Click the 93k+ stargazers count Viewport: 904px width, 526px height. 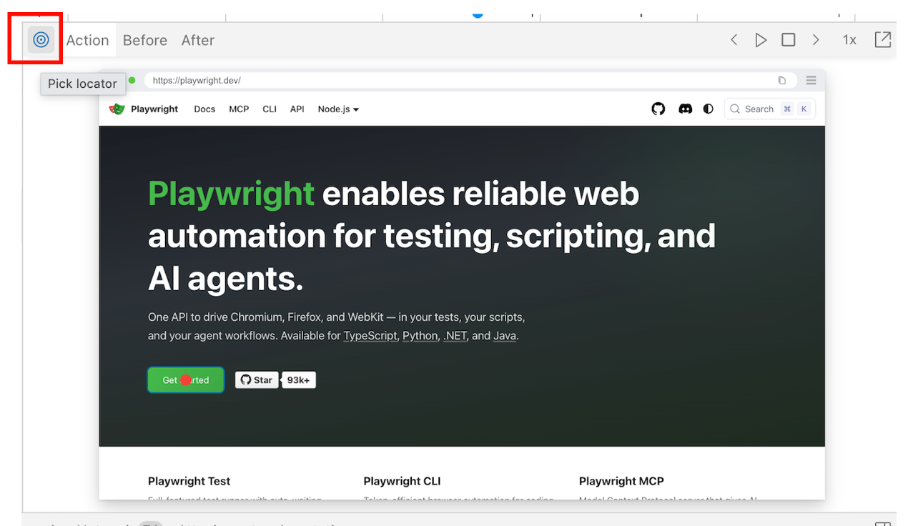[299, 380]
